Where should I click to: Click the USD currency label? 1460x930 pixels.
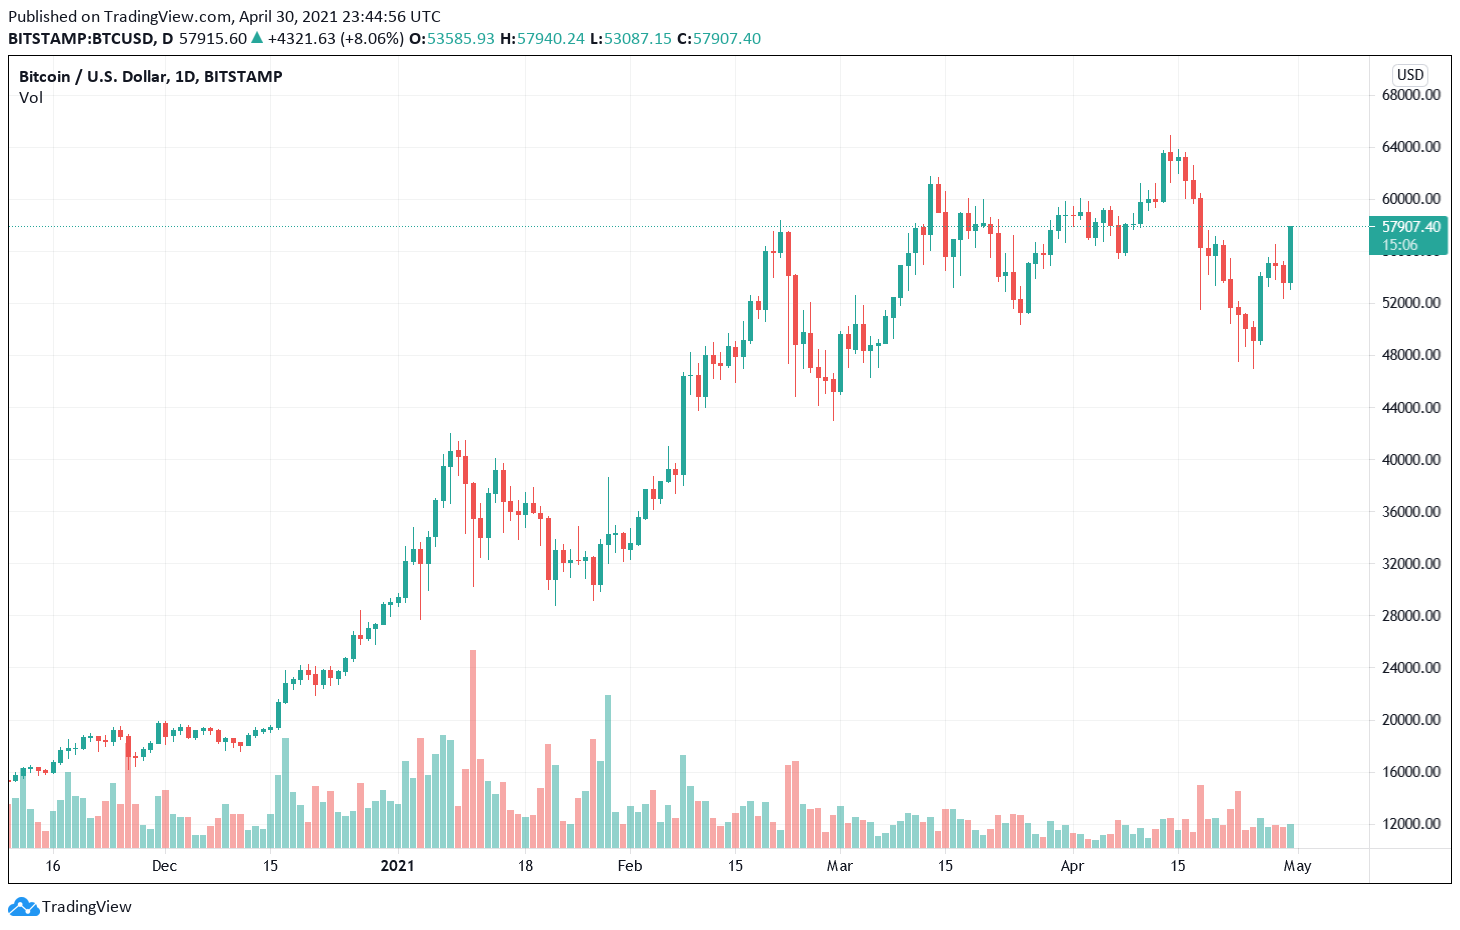(x=1410, y=75)
